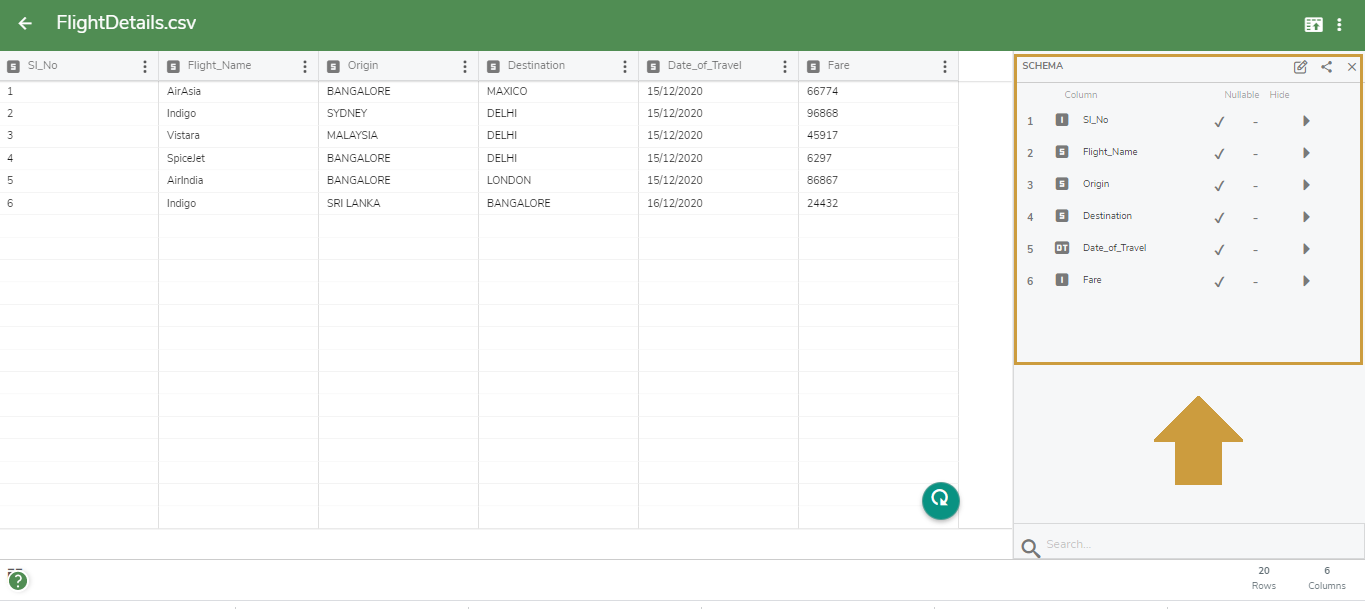Screen dimensions: 1365x609
Task: Open the three-dot menu in the top bar
Action: click(1340, 23)
